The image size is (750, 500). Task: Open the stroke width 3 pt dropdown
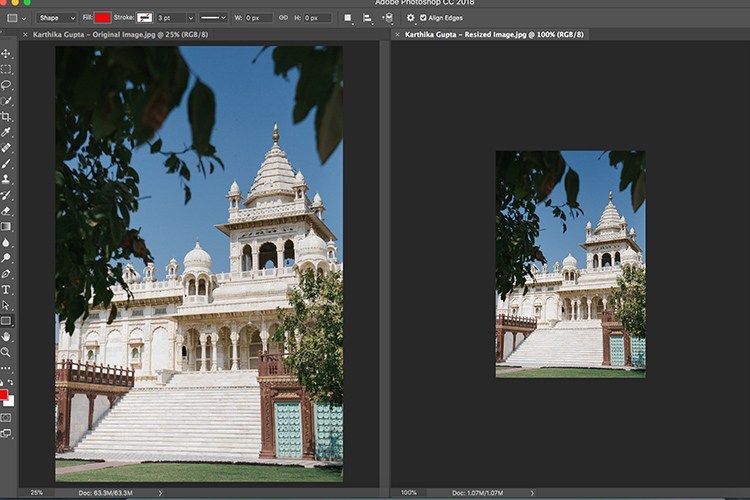pyautogui.click(x=176, y=18)
